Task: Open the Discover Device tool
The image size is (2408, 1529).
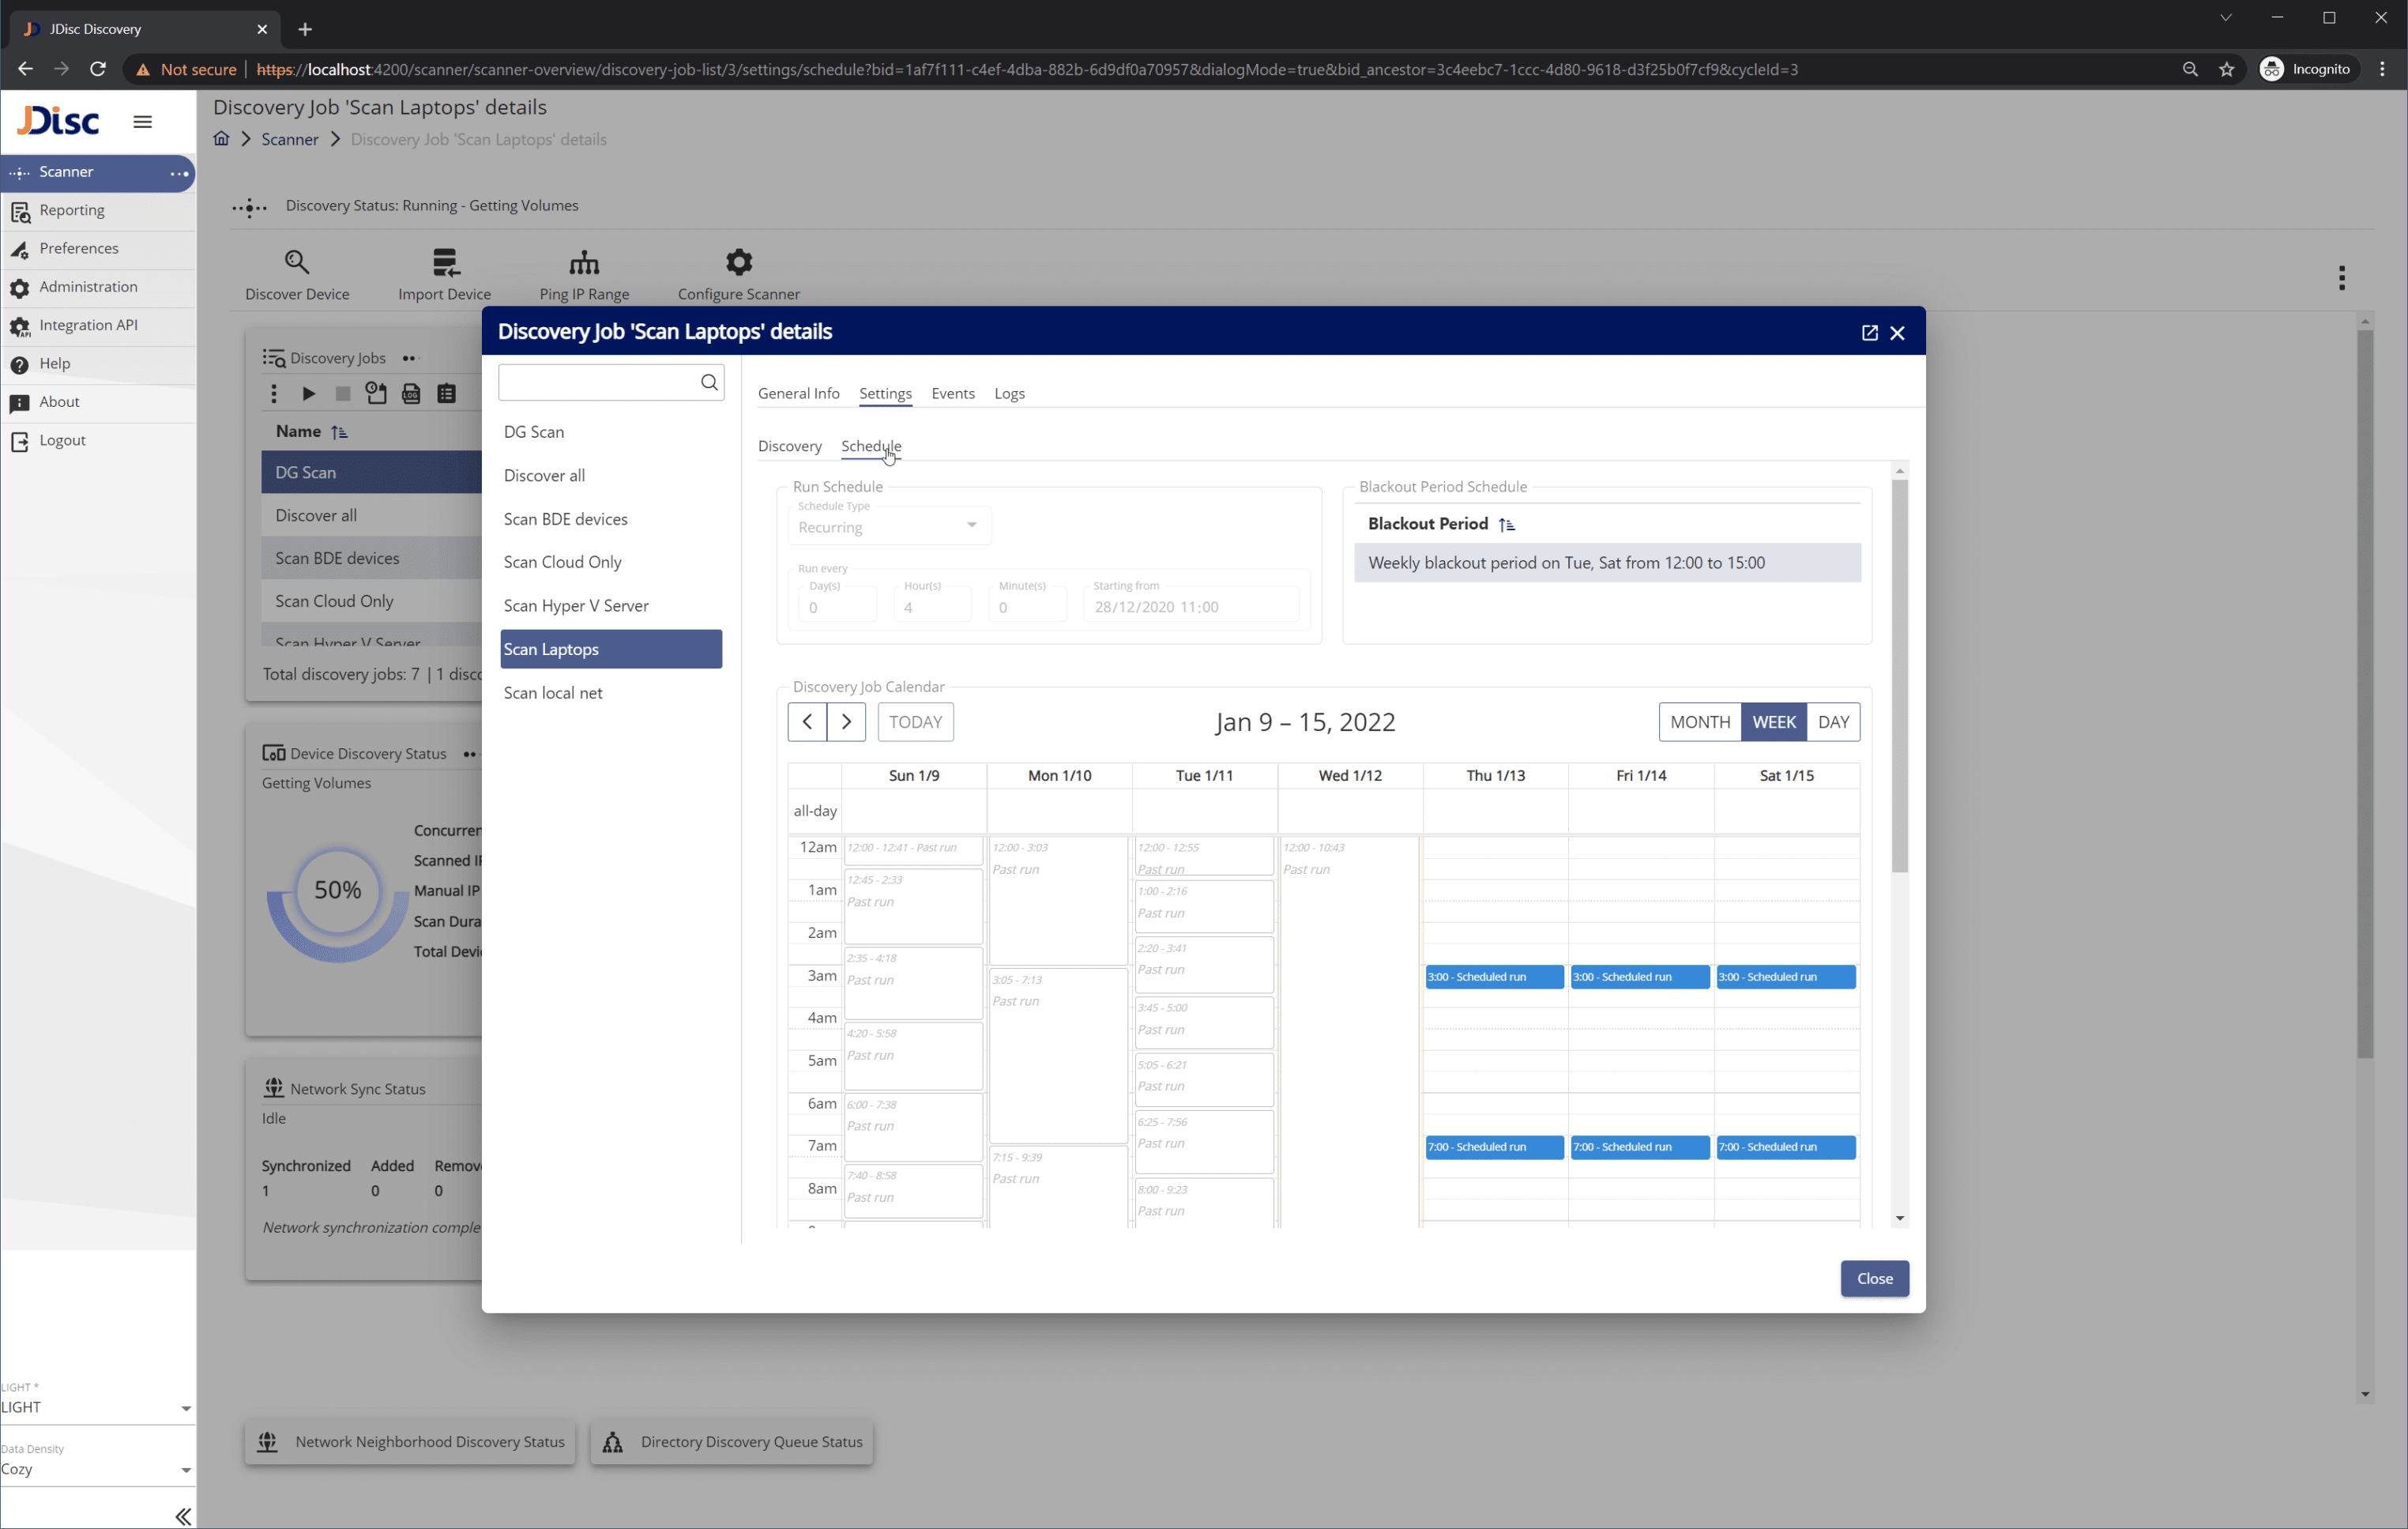Action: [297, 271]
